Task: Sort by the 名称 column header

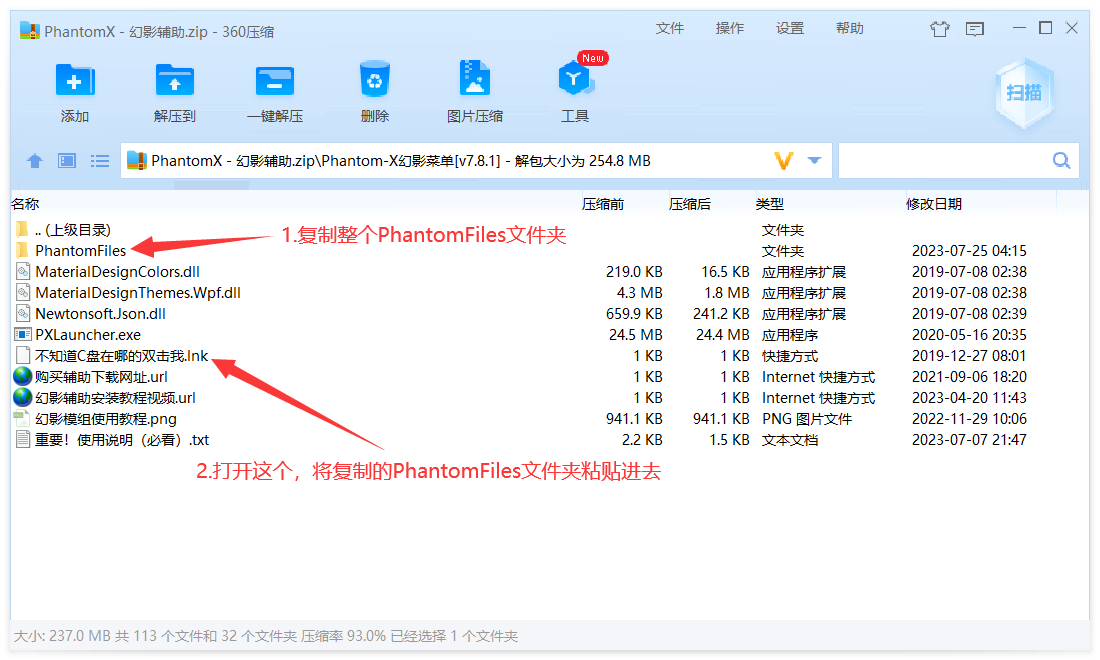Action: (25, 204)
